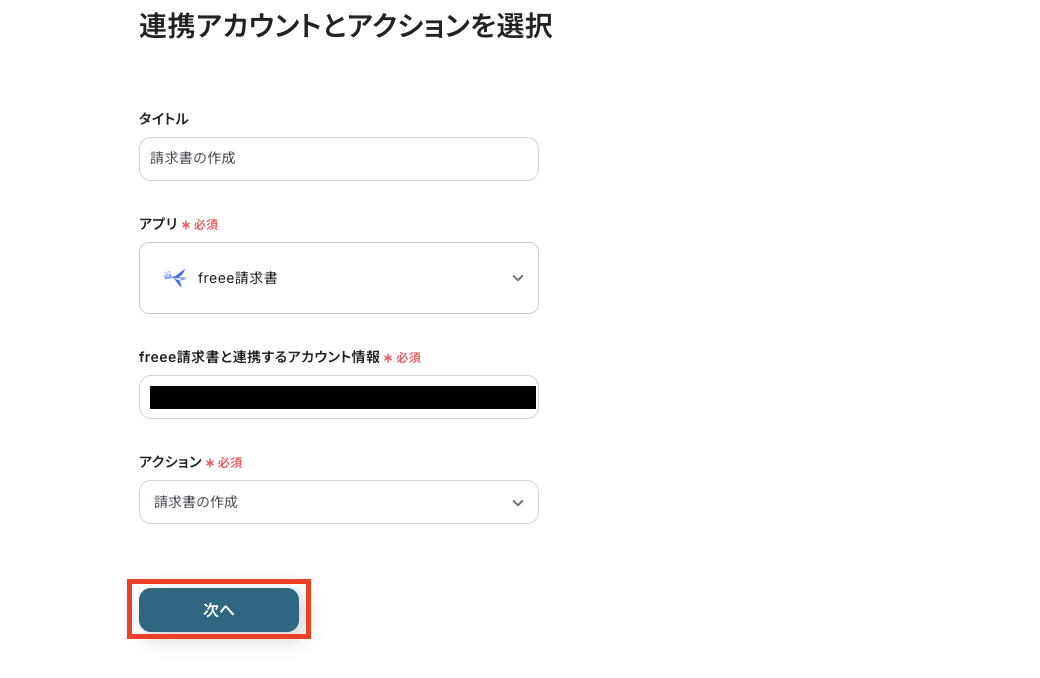Click the redacted account information field
1040x678 pixels.
(338, 397)
